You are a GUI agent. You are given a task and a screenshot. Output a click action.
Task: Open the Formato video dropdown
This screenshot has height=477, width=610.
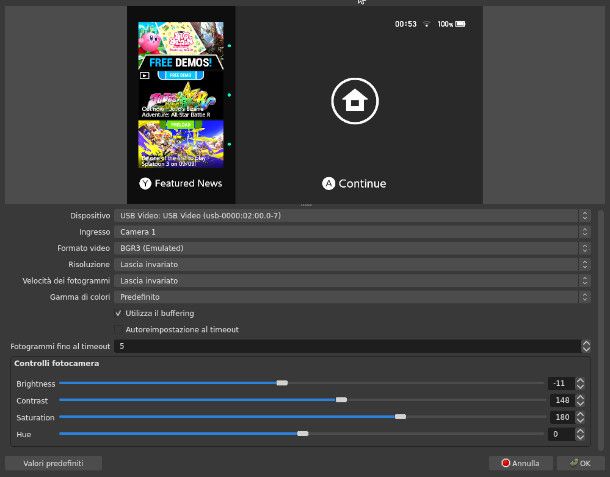[352, 248]
